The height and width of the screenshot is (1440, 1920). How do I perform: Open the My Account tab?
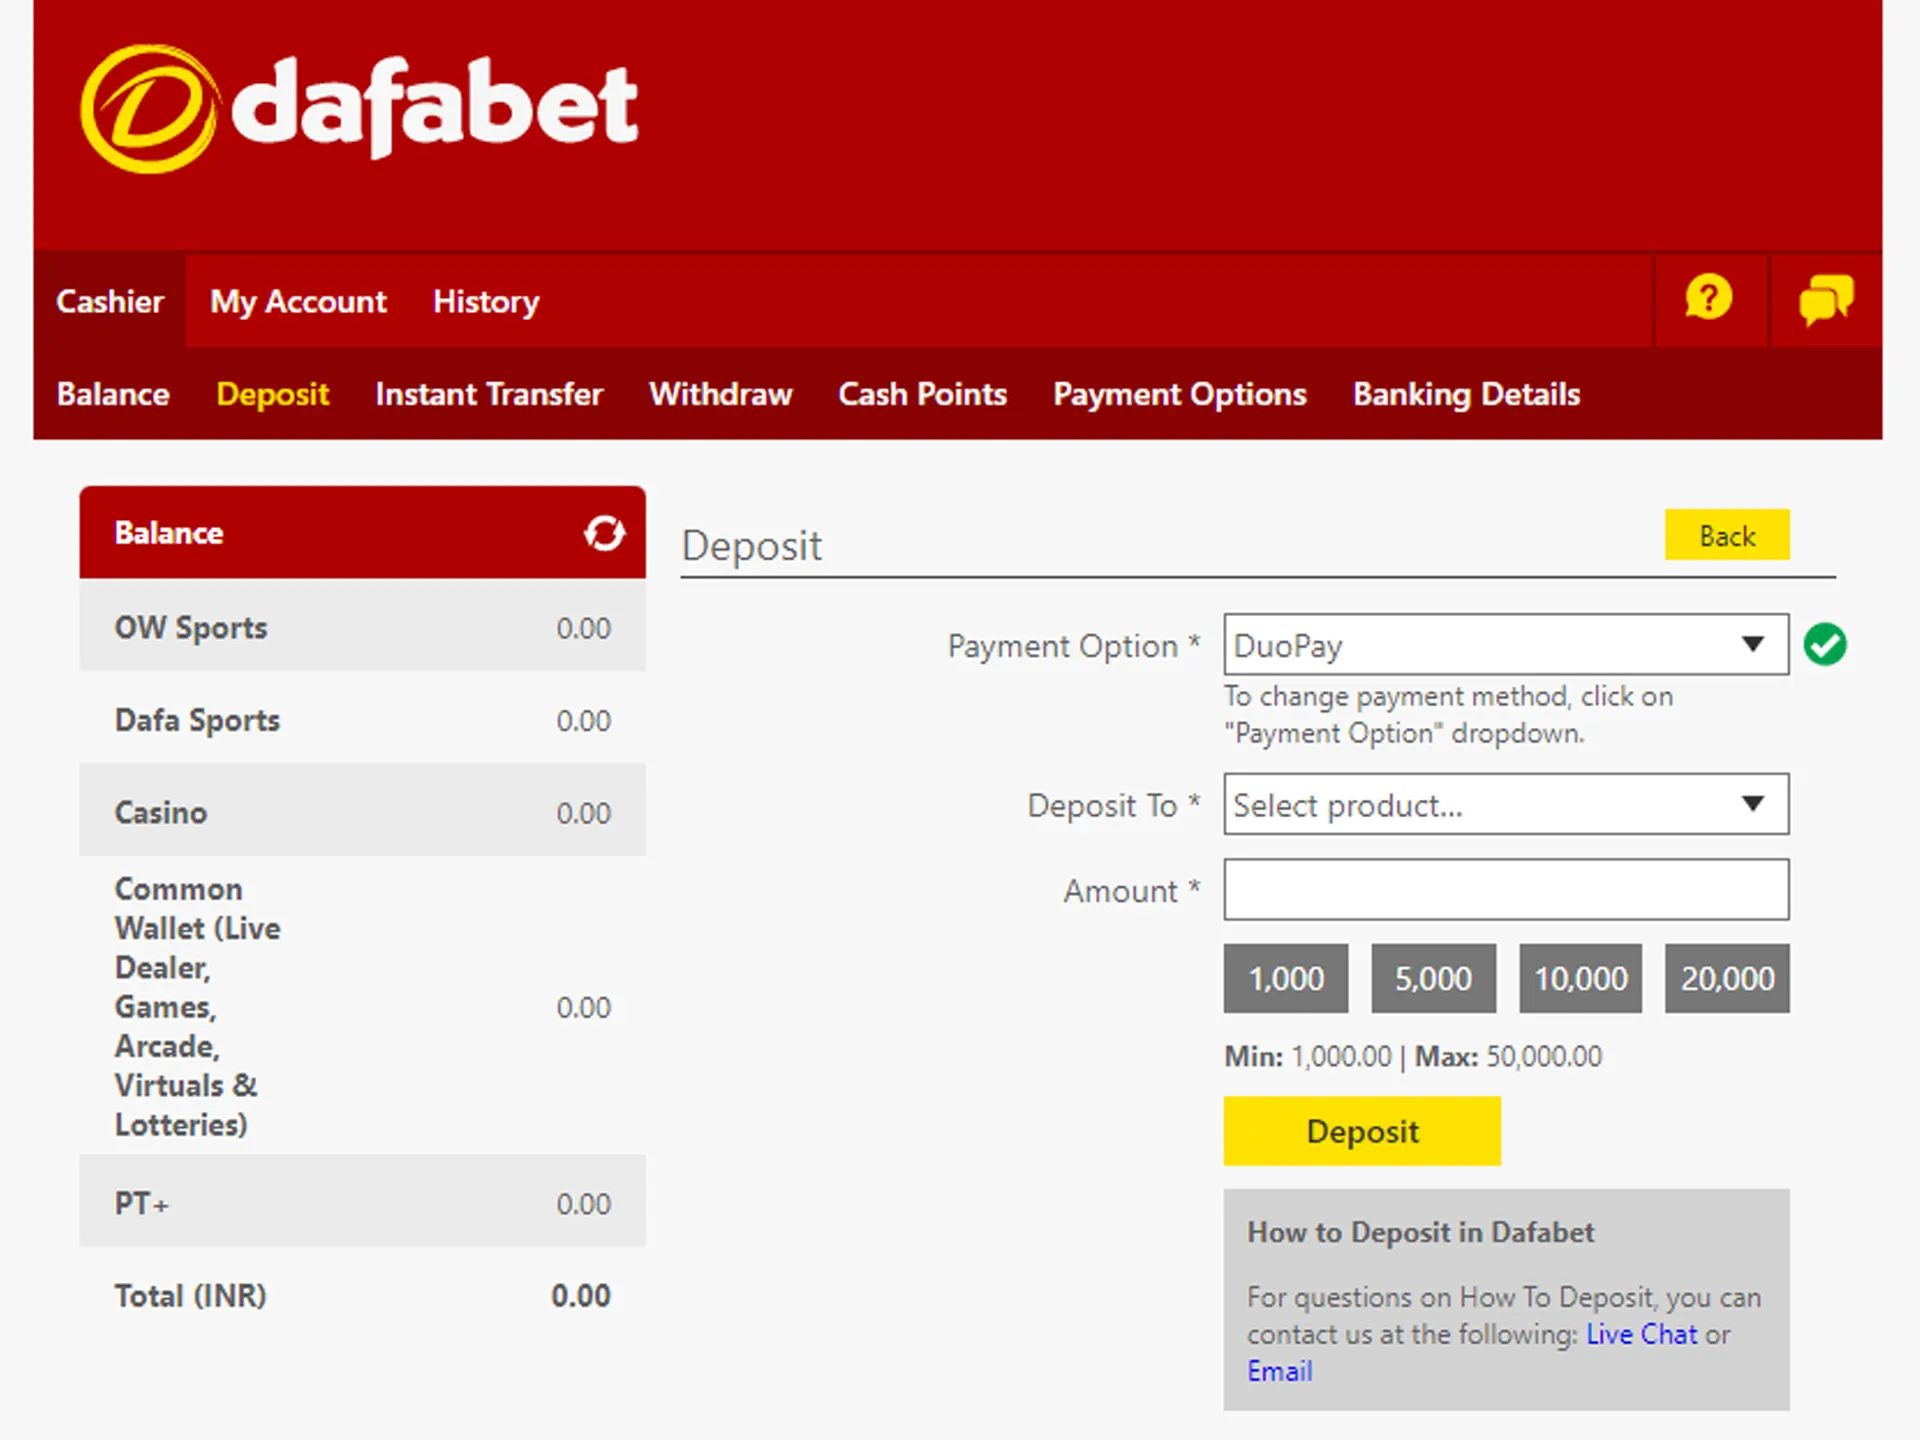point(298,301)
